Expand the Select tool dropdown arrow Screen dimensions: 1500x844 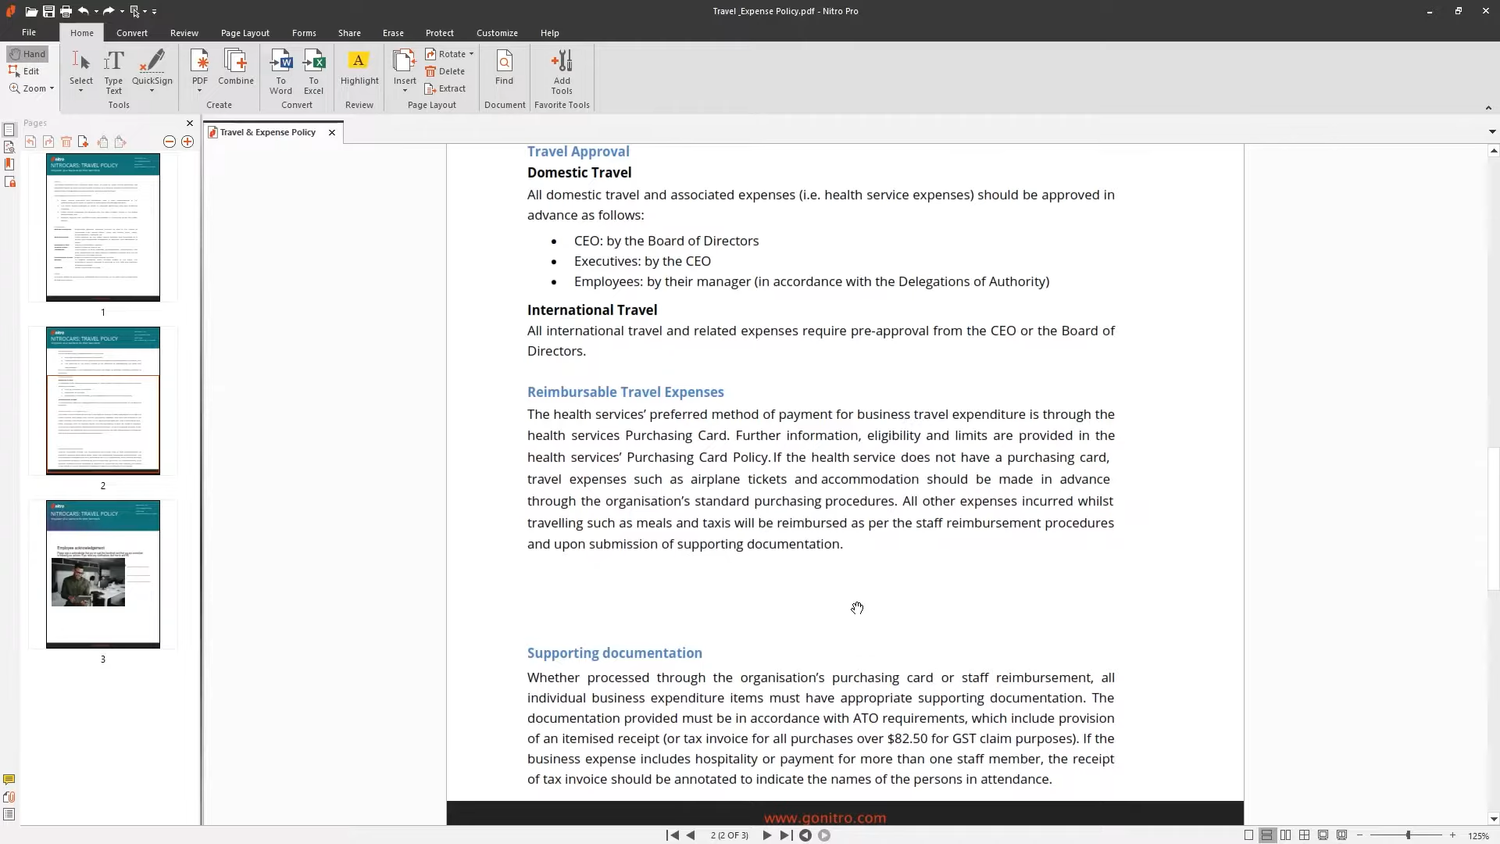(81, 91)
